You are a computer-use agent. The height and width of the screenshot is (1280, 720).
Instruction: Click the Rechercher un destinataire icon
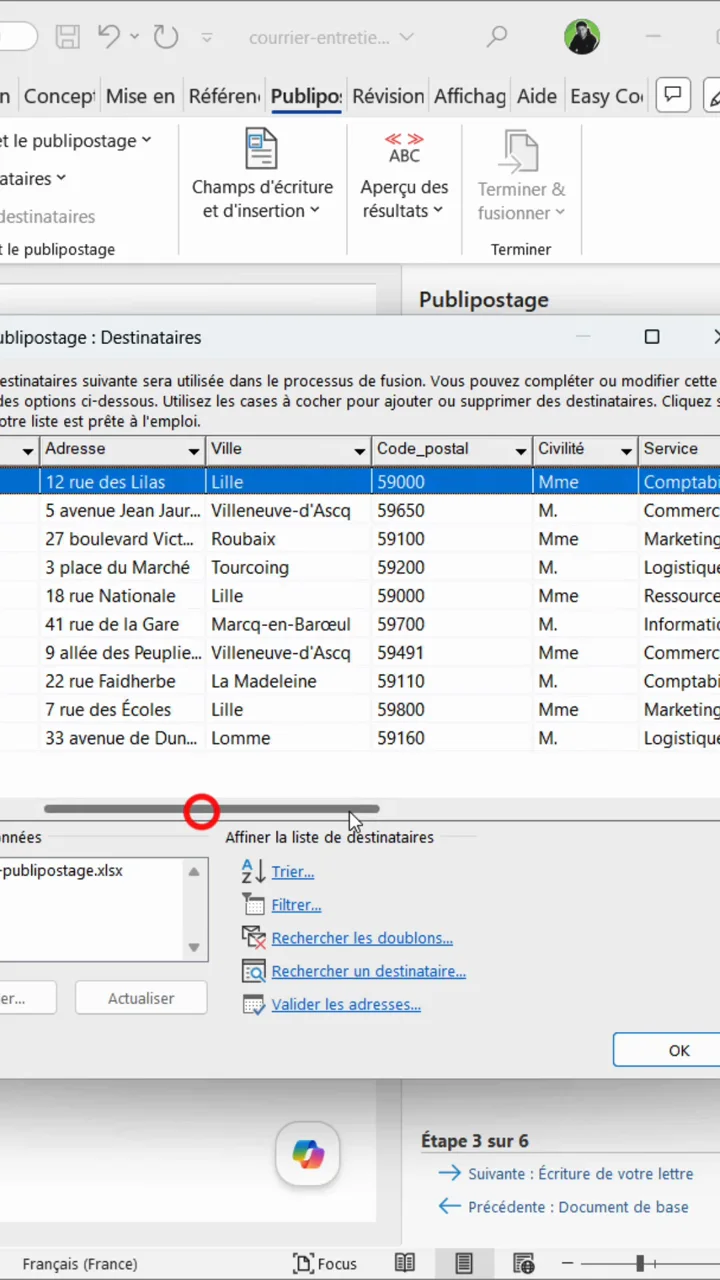(253, 970)
